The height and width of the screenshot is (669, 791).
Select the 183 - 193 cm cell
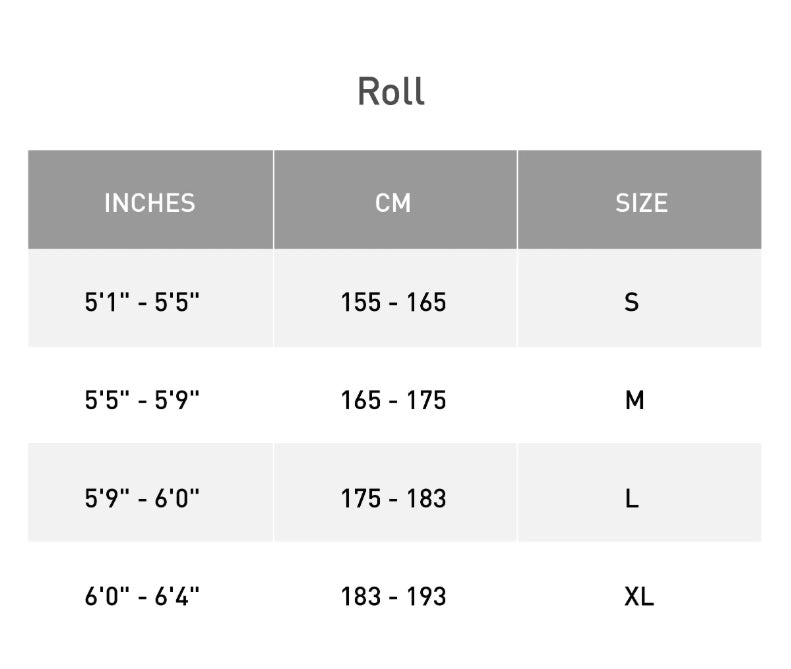point(393,596)
